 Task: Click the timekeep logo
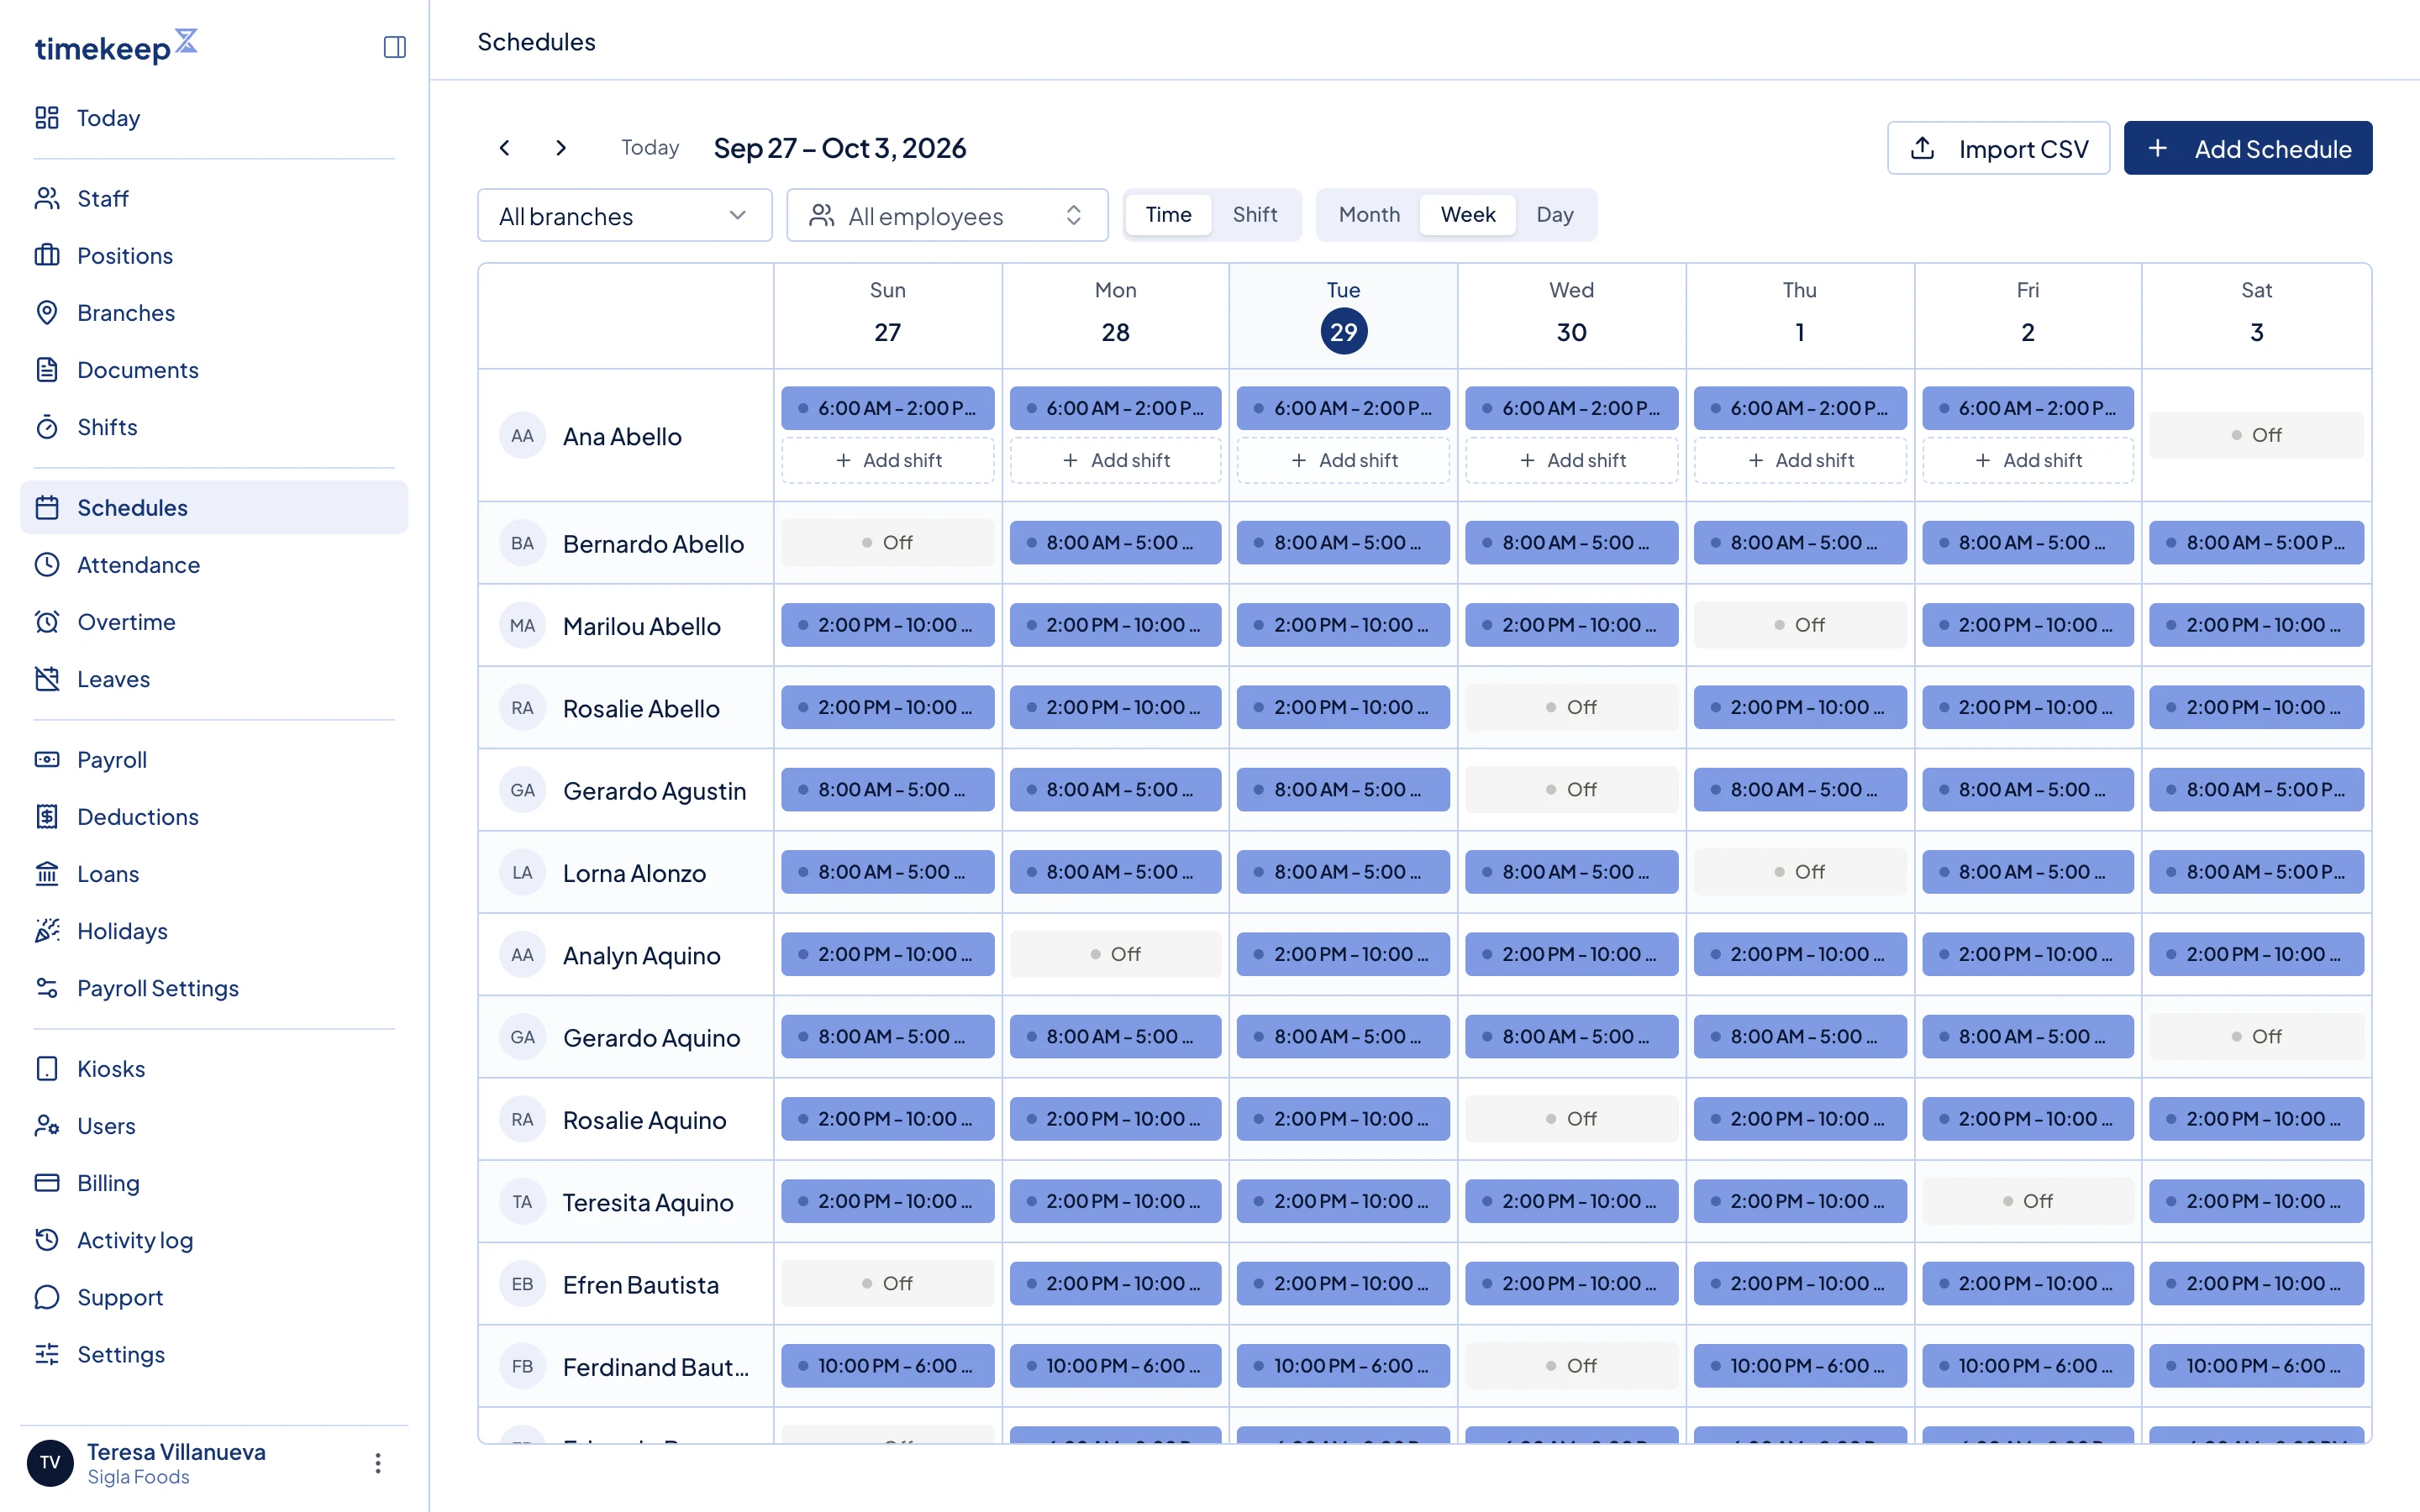pos(116,46)
